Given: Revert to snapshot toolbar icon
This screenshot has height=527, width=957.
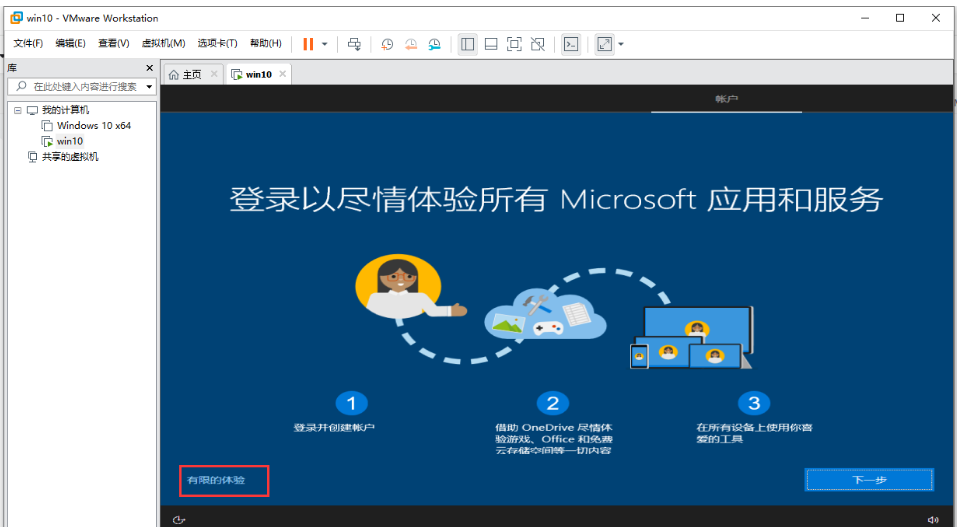Looking at the screenshot, I should [x=411, y=44].
